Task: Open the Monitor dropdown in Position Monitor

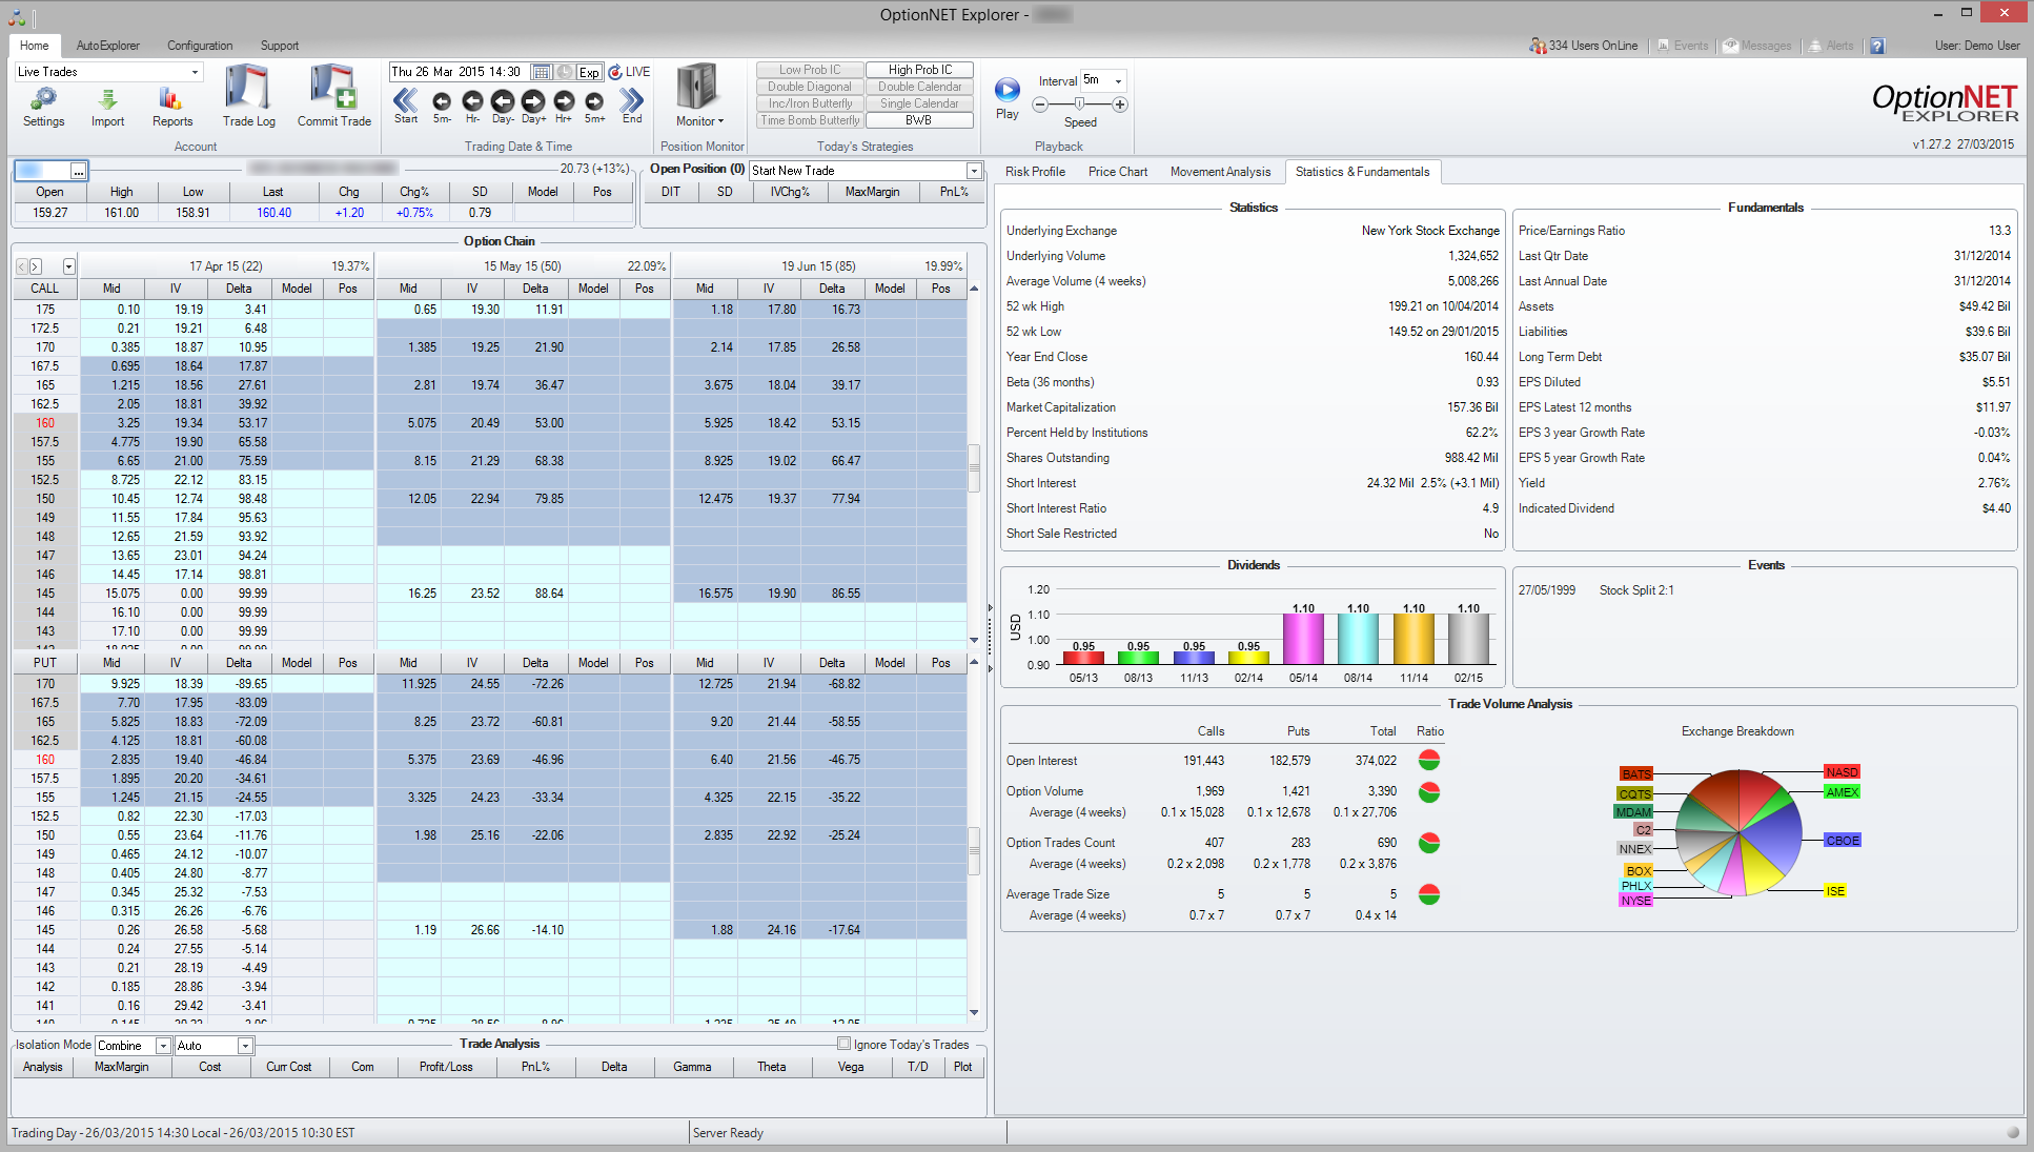Action: 701,121
